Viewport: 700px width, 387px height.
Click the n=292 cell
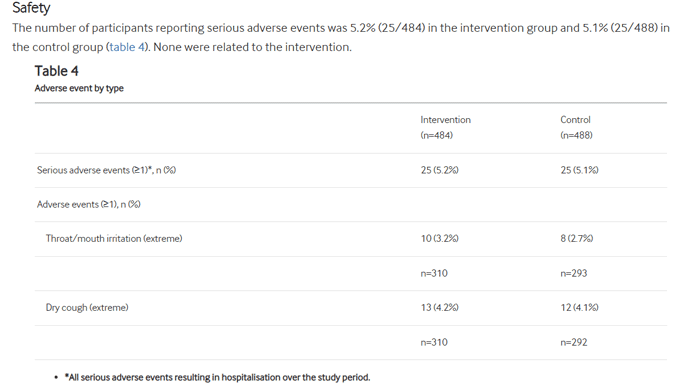click(x=574, y=342)
